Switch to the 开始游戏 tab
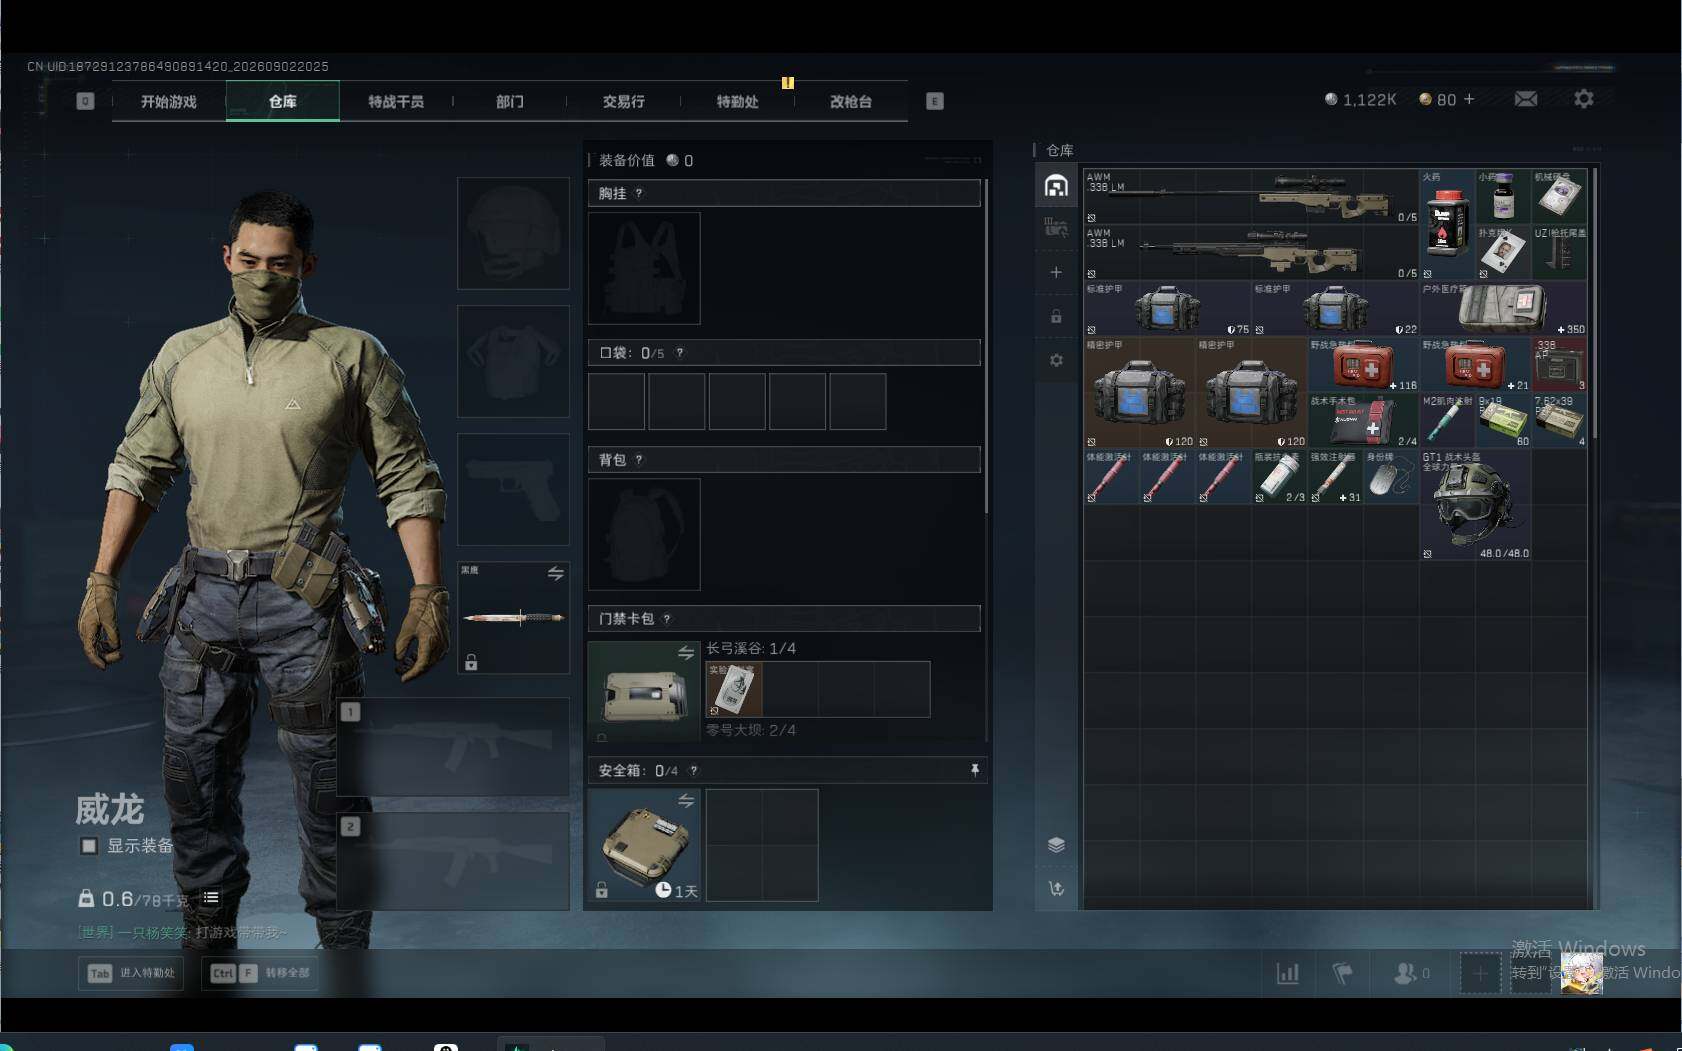 tap(169, 101)
